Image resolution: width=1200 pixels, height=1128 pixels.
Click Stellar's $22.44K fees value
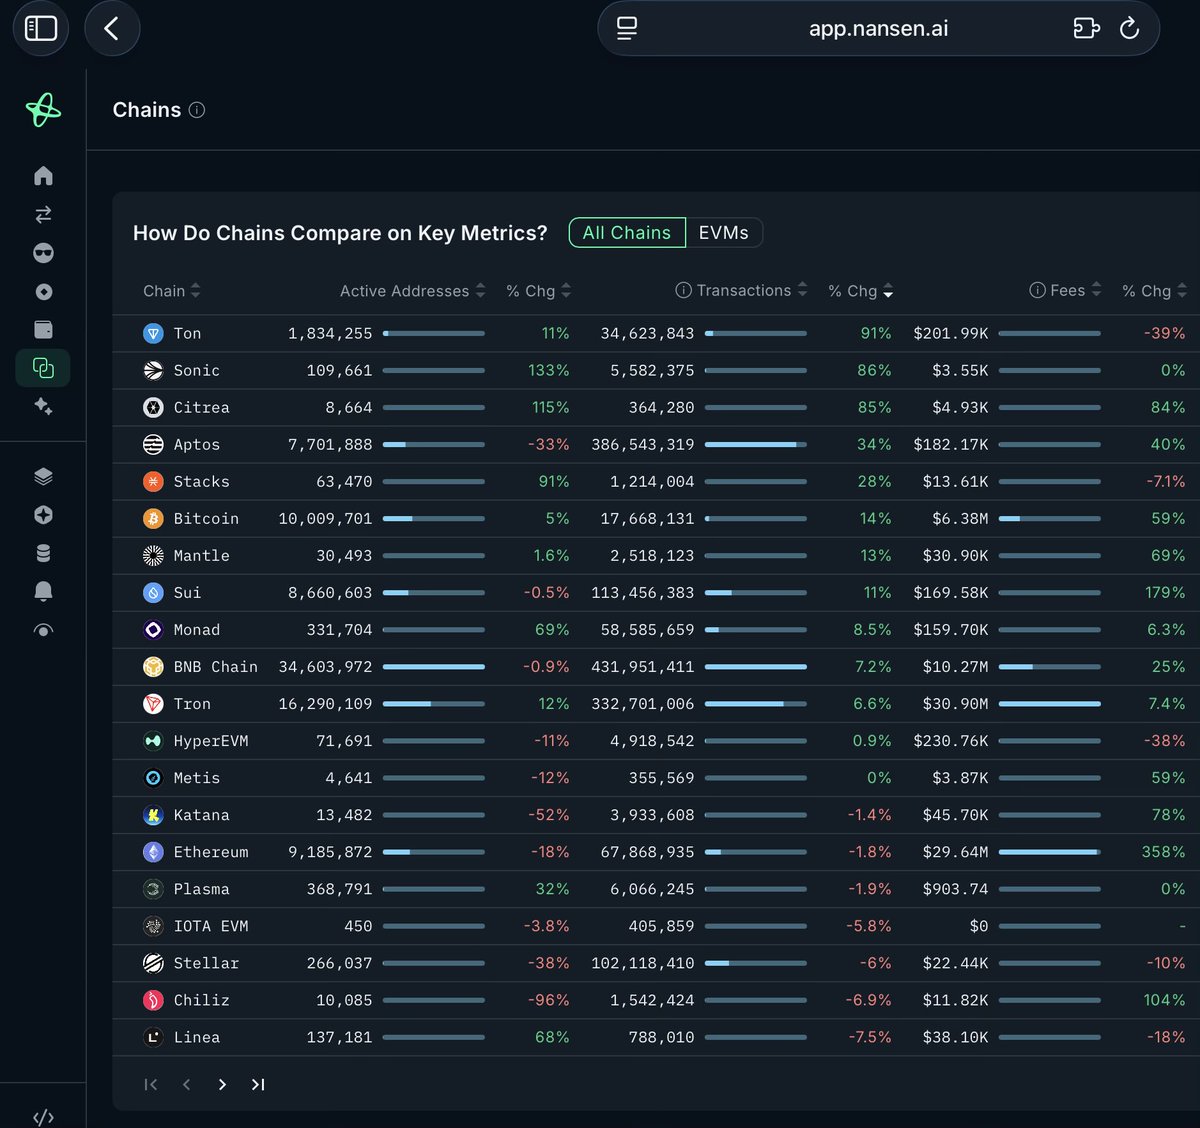(x=955, y=963)
